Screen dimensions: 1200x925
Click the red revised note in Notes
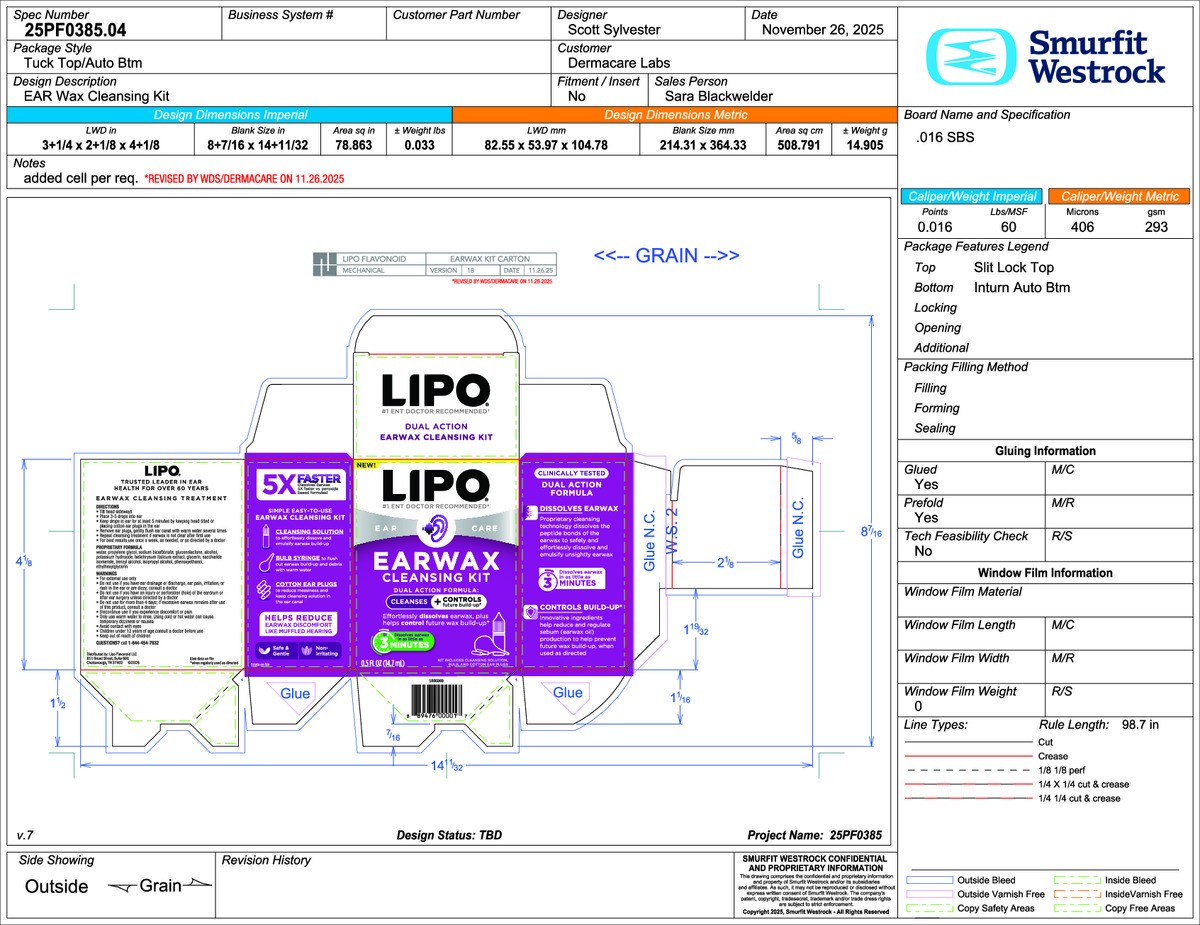pos(244,179)
